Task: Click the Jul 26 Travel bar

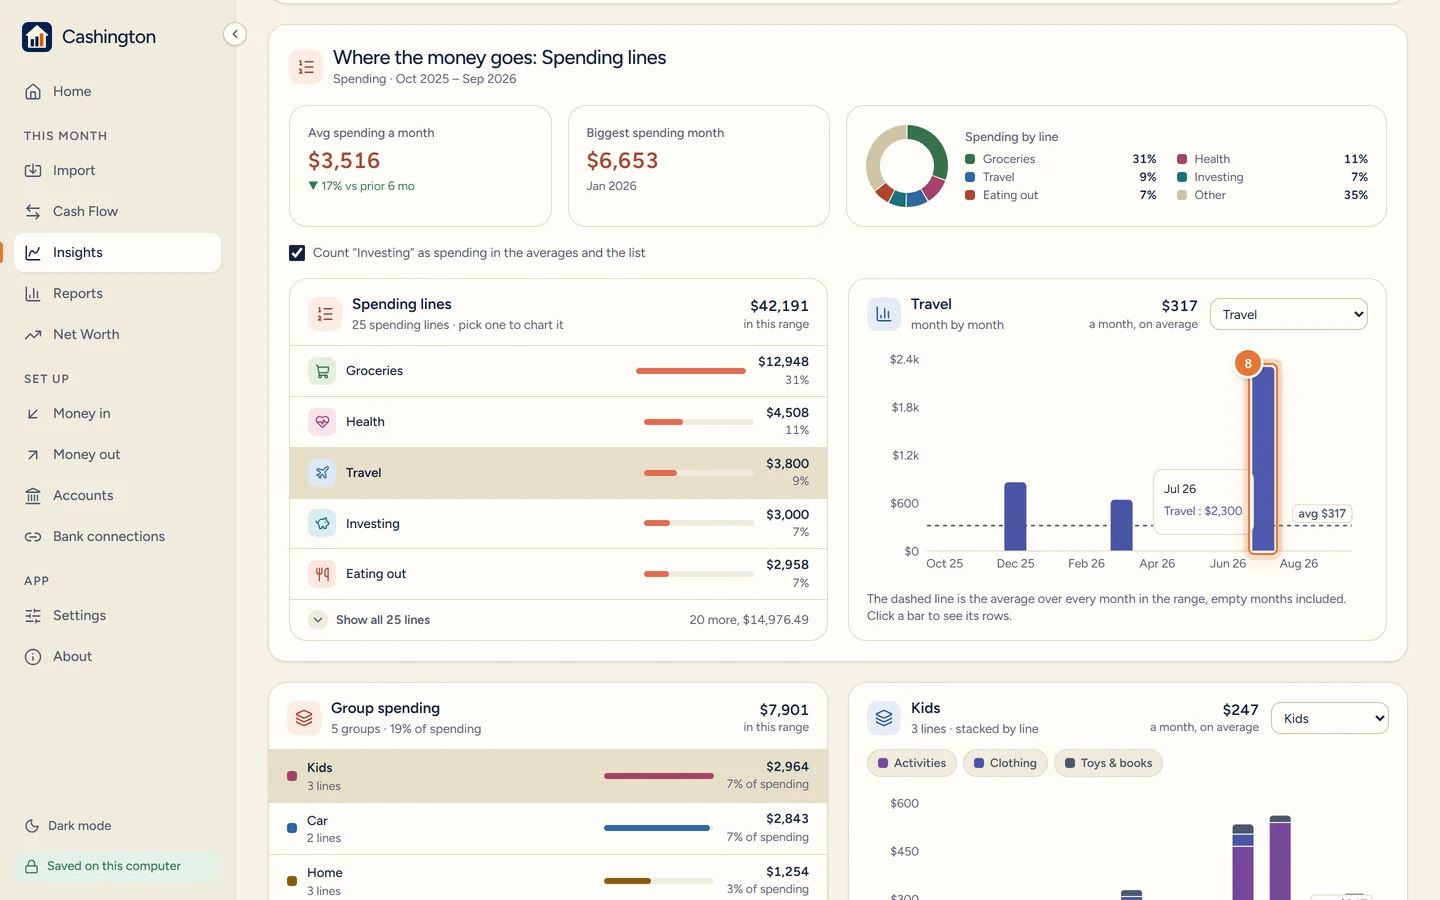Action: (1264, 459)
